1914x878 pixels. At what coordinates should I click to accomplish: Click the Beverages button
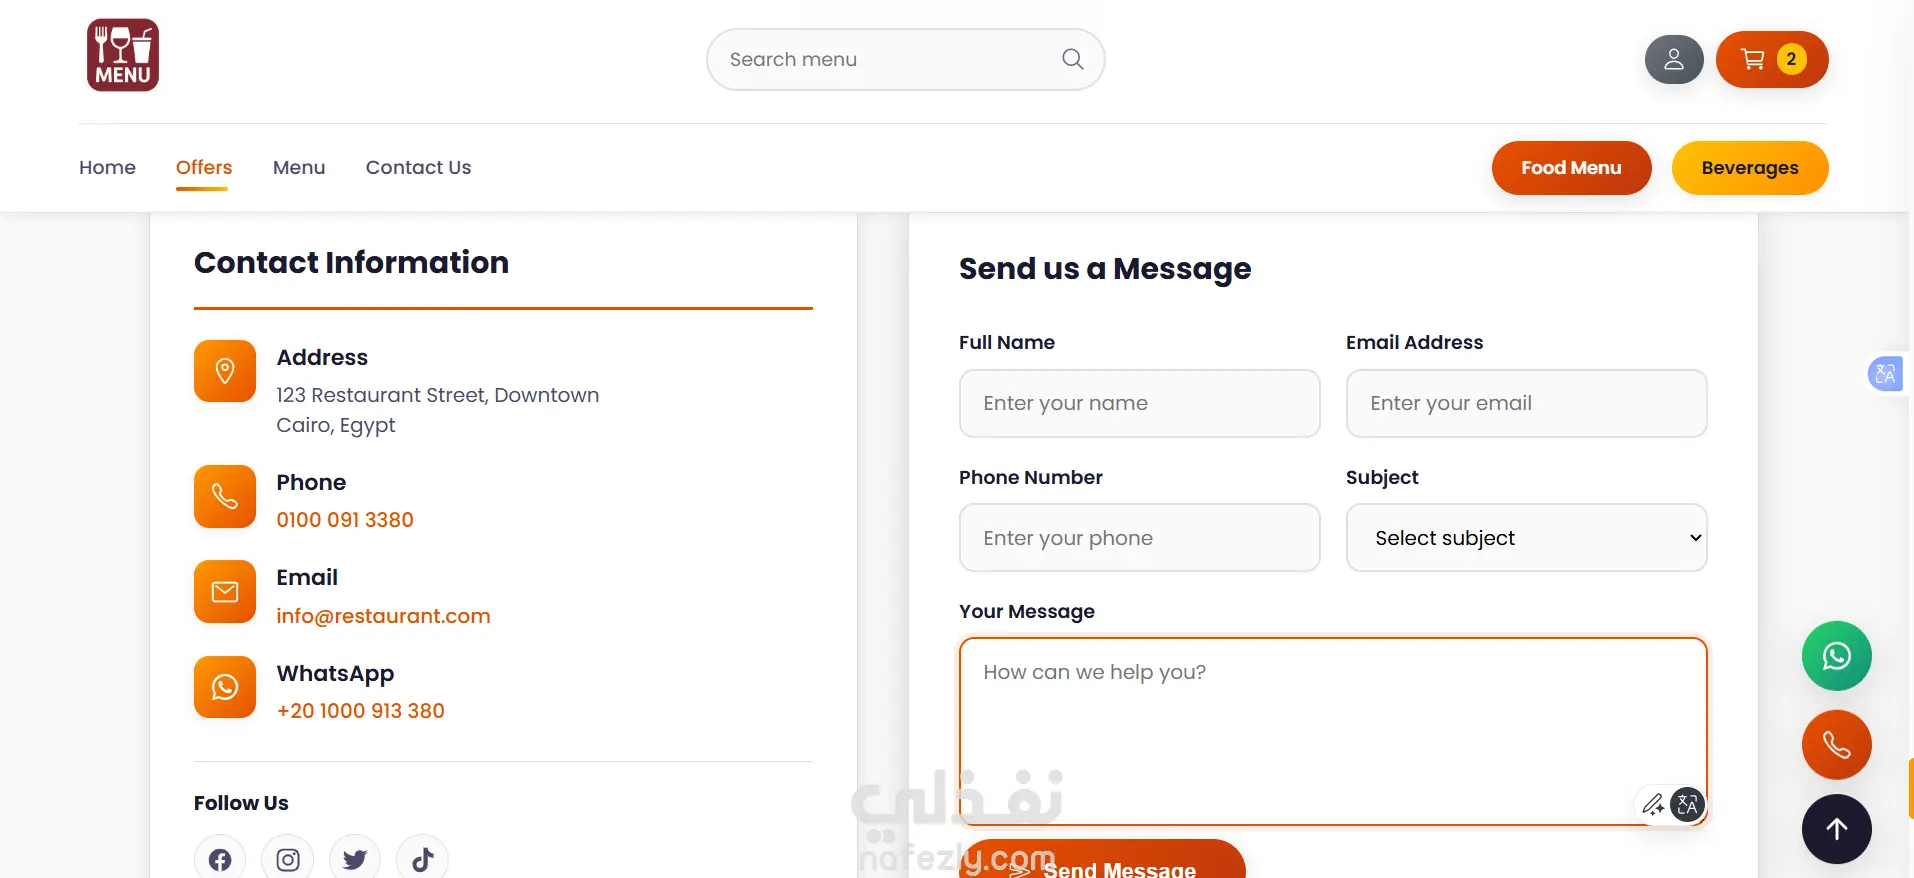[x=1749, y=168]
